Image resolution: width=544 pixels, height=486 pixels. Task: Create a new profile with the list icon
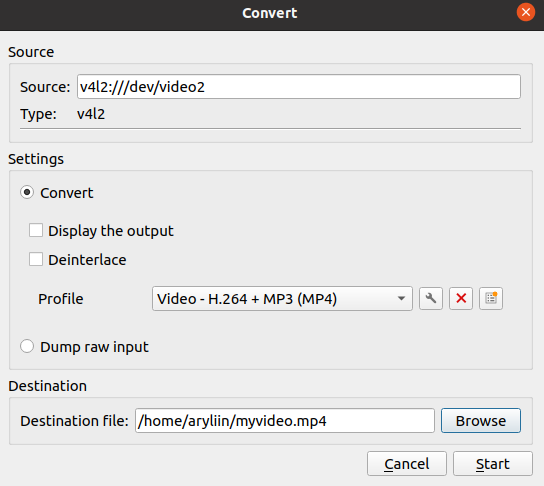coord(491,298)
